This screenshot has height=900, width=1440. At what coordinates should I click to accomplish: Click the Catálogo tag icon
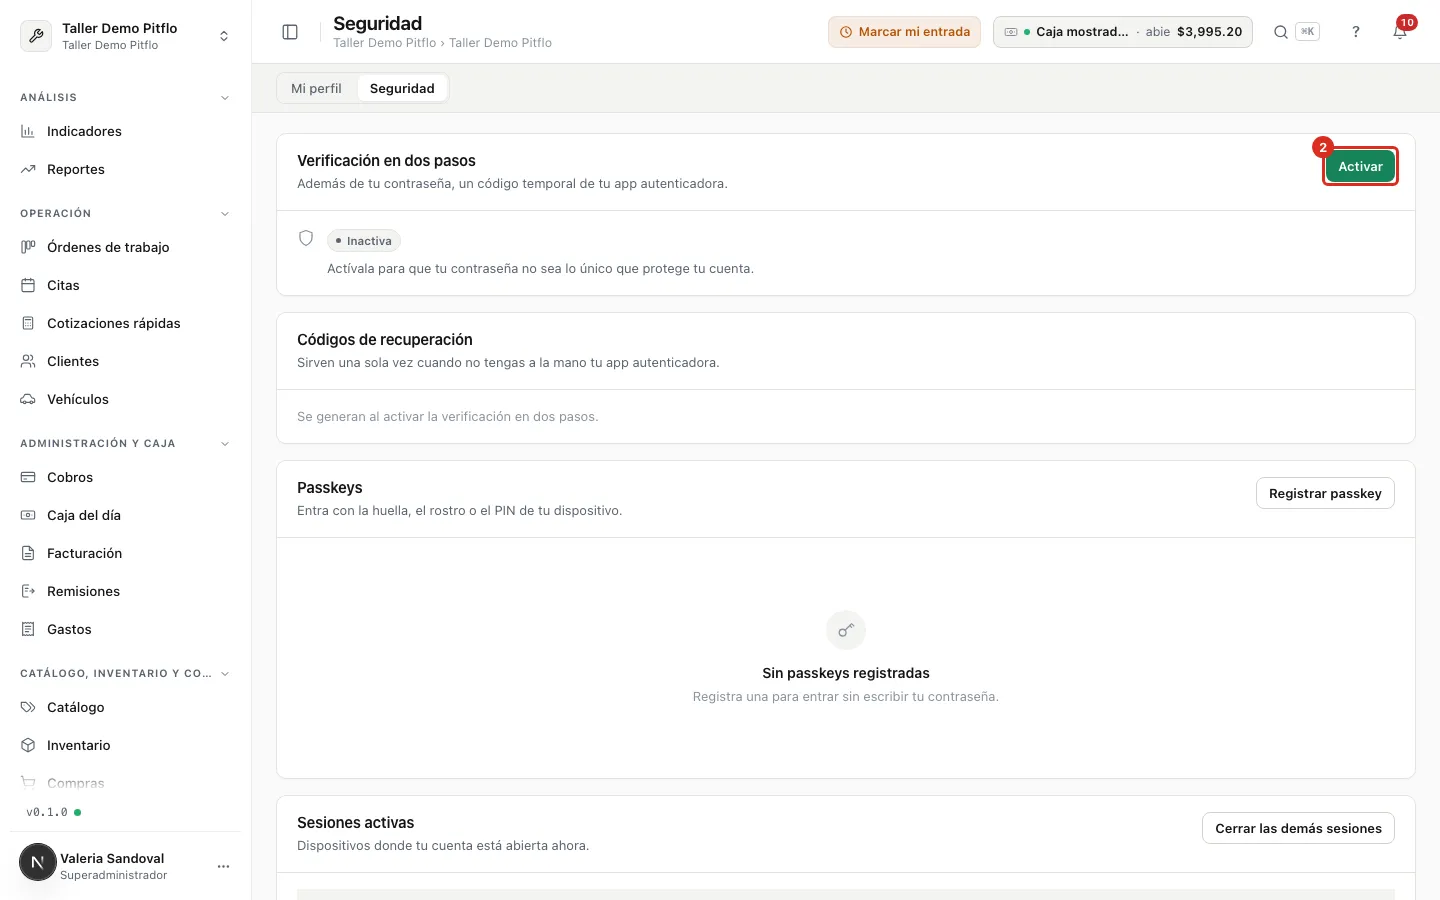28,707
